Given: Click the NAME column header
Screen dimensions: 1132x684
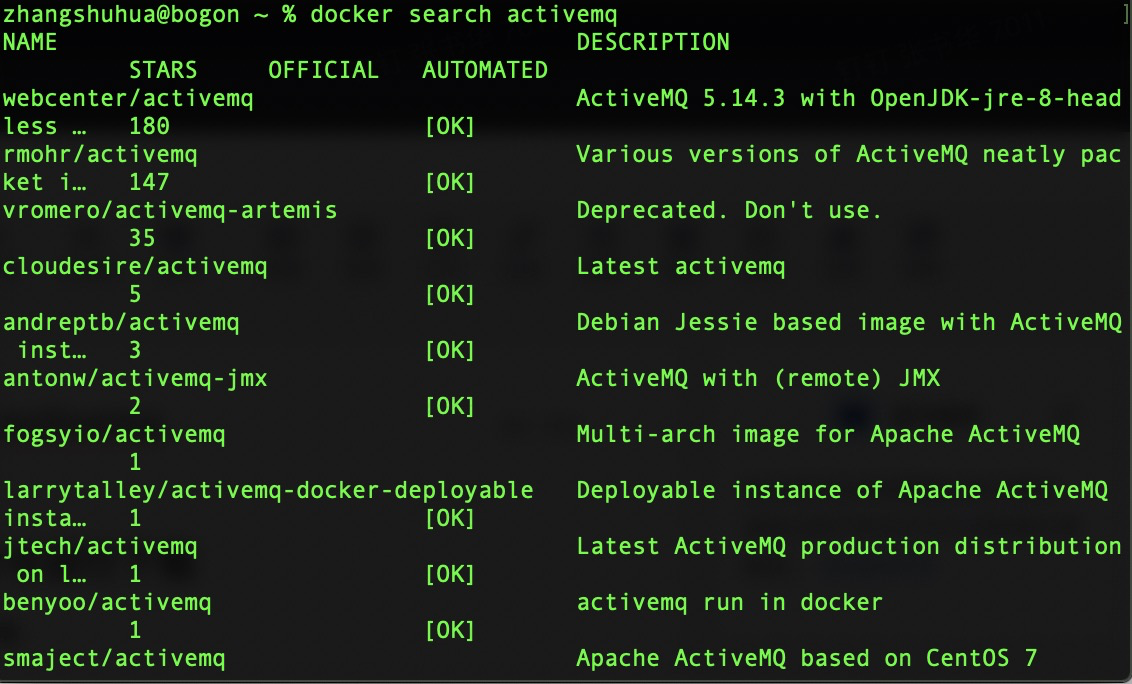Looking at the screenshot, I should [x=30, y=42].
